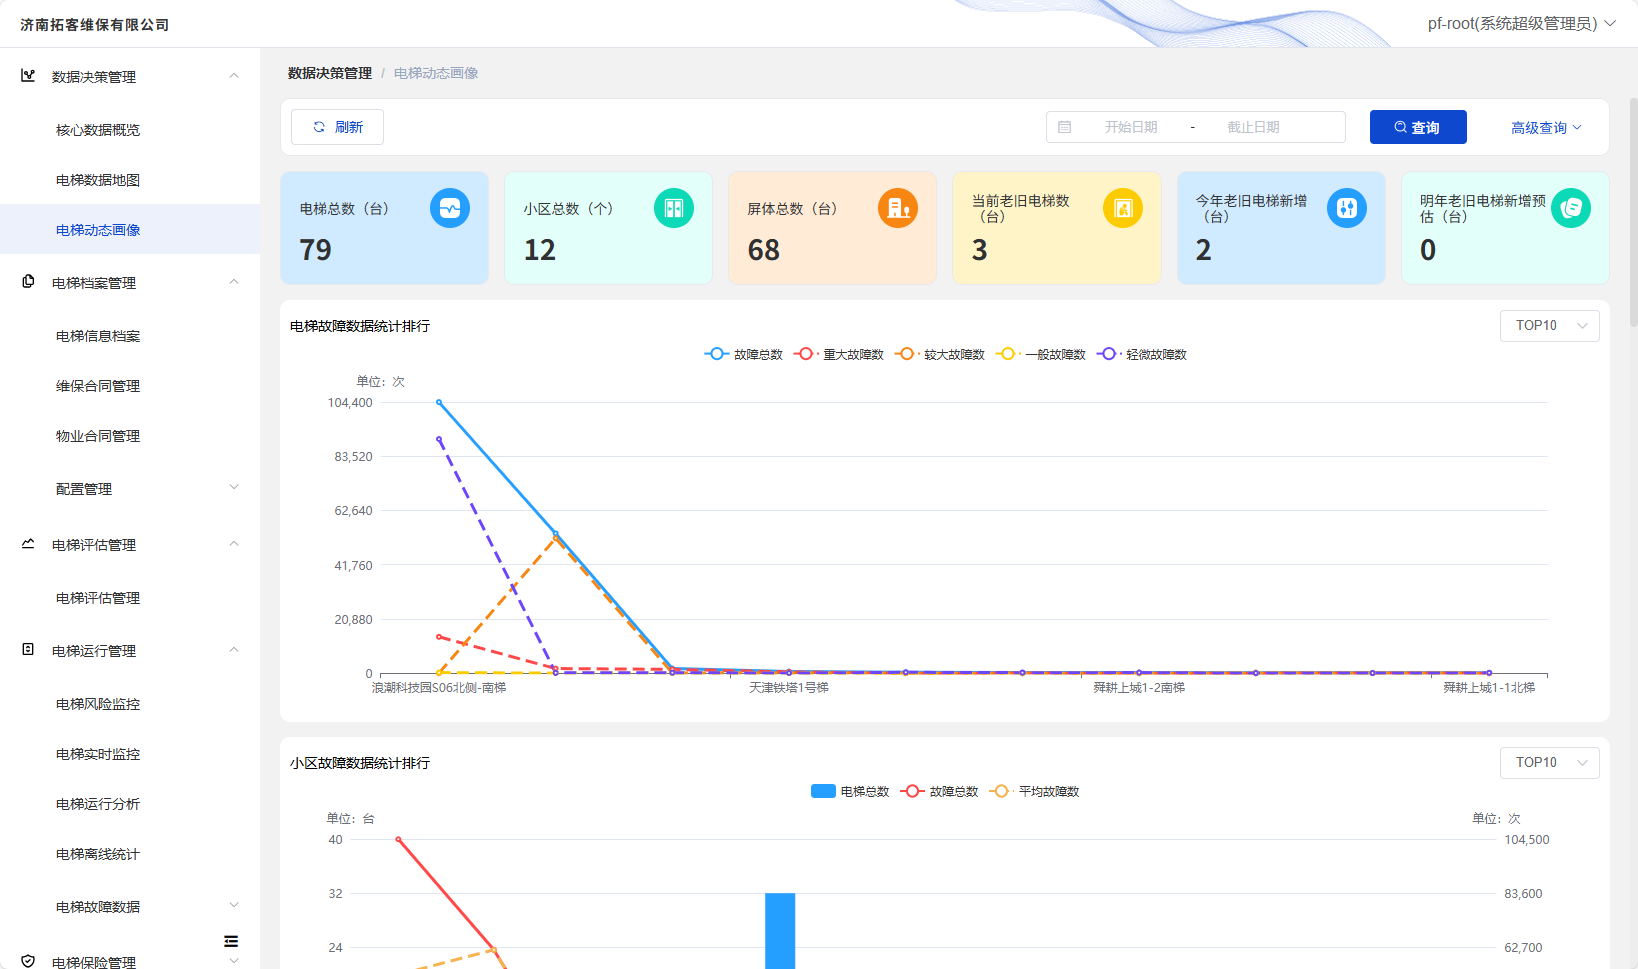The height and width of the screenshot is (969, 1638).
Task: Open 核心数据概览 in the sidebar
Action: 98,130
